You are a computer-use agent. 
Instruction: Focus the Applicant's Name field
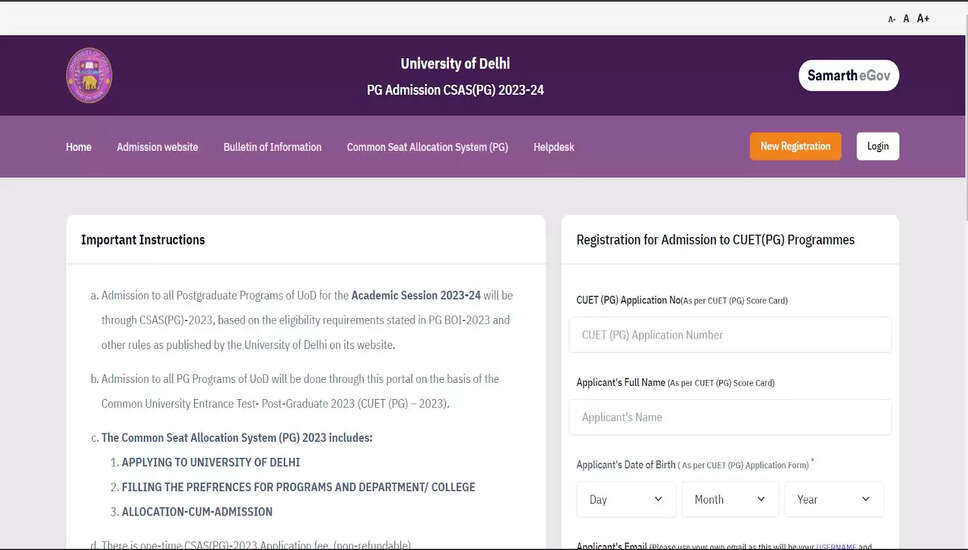point(729,417)
